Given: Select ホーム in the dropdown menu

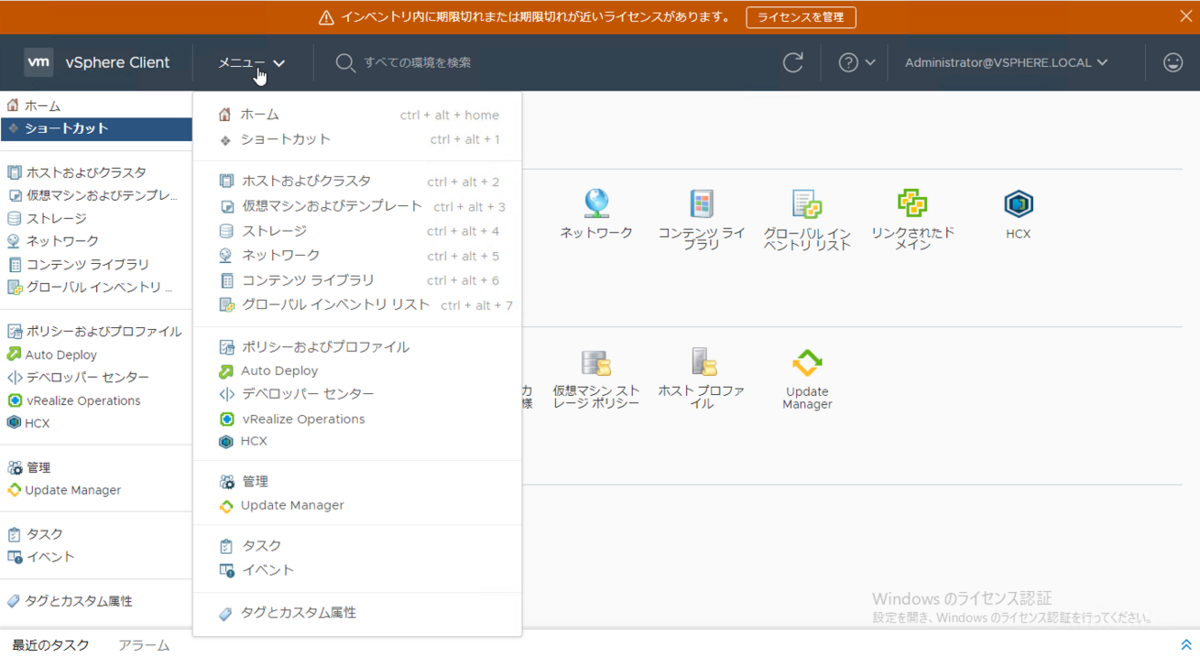Looking at the screenshot, I should 357,115.
